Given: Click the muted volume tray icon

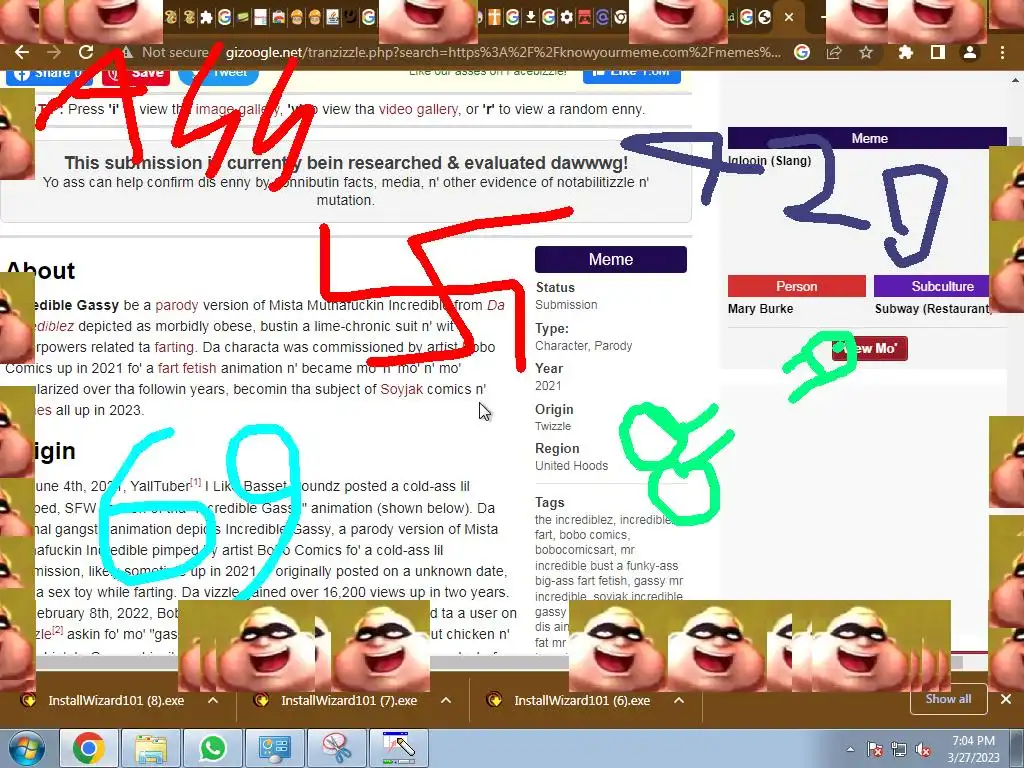Looking at the screenshot, I should point(923,749).
